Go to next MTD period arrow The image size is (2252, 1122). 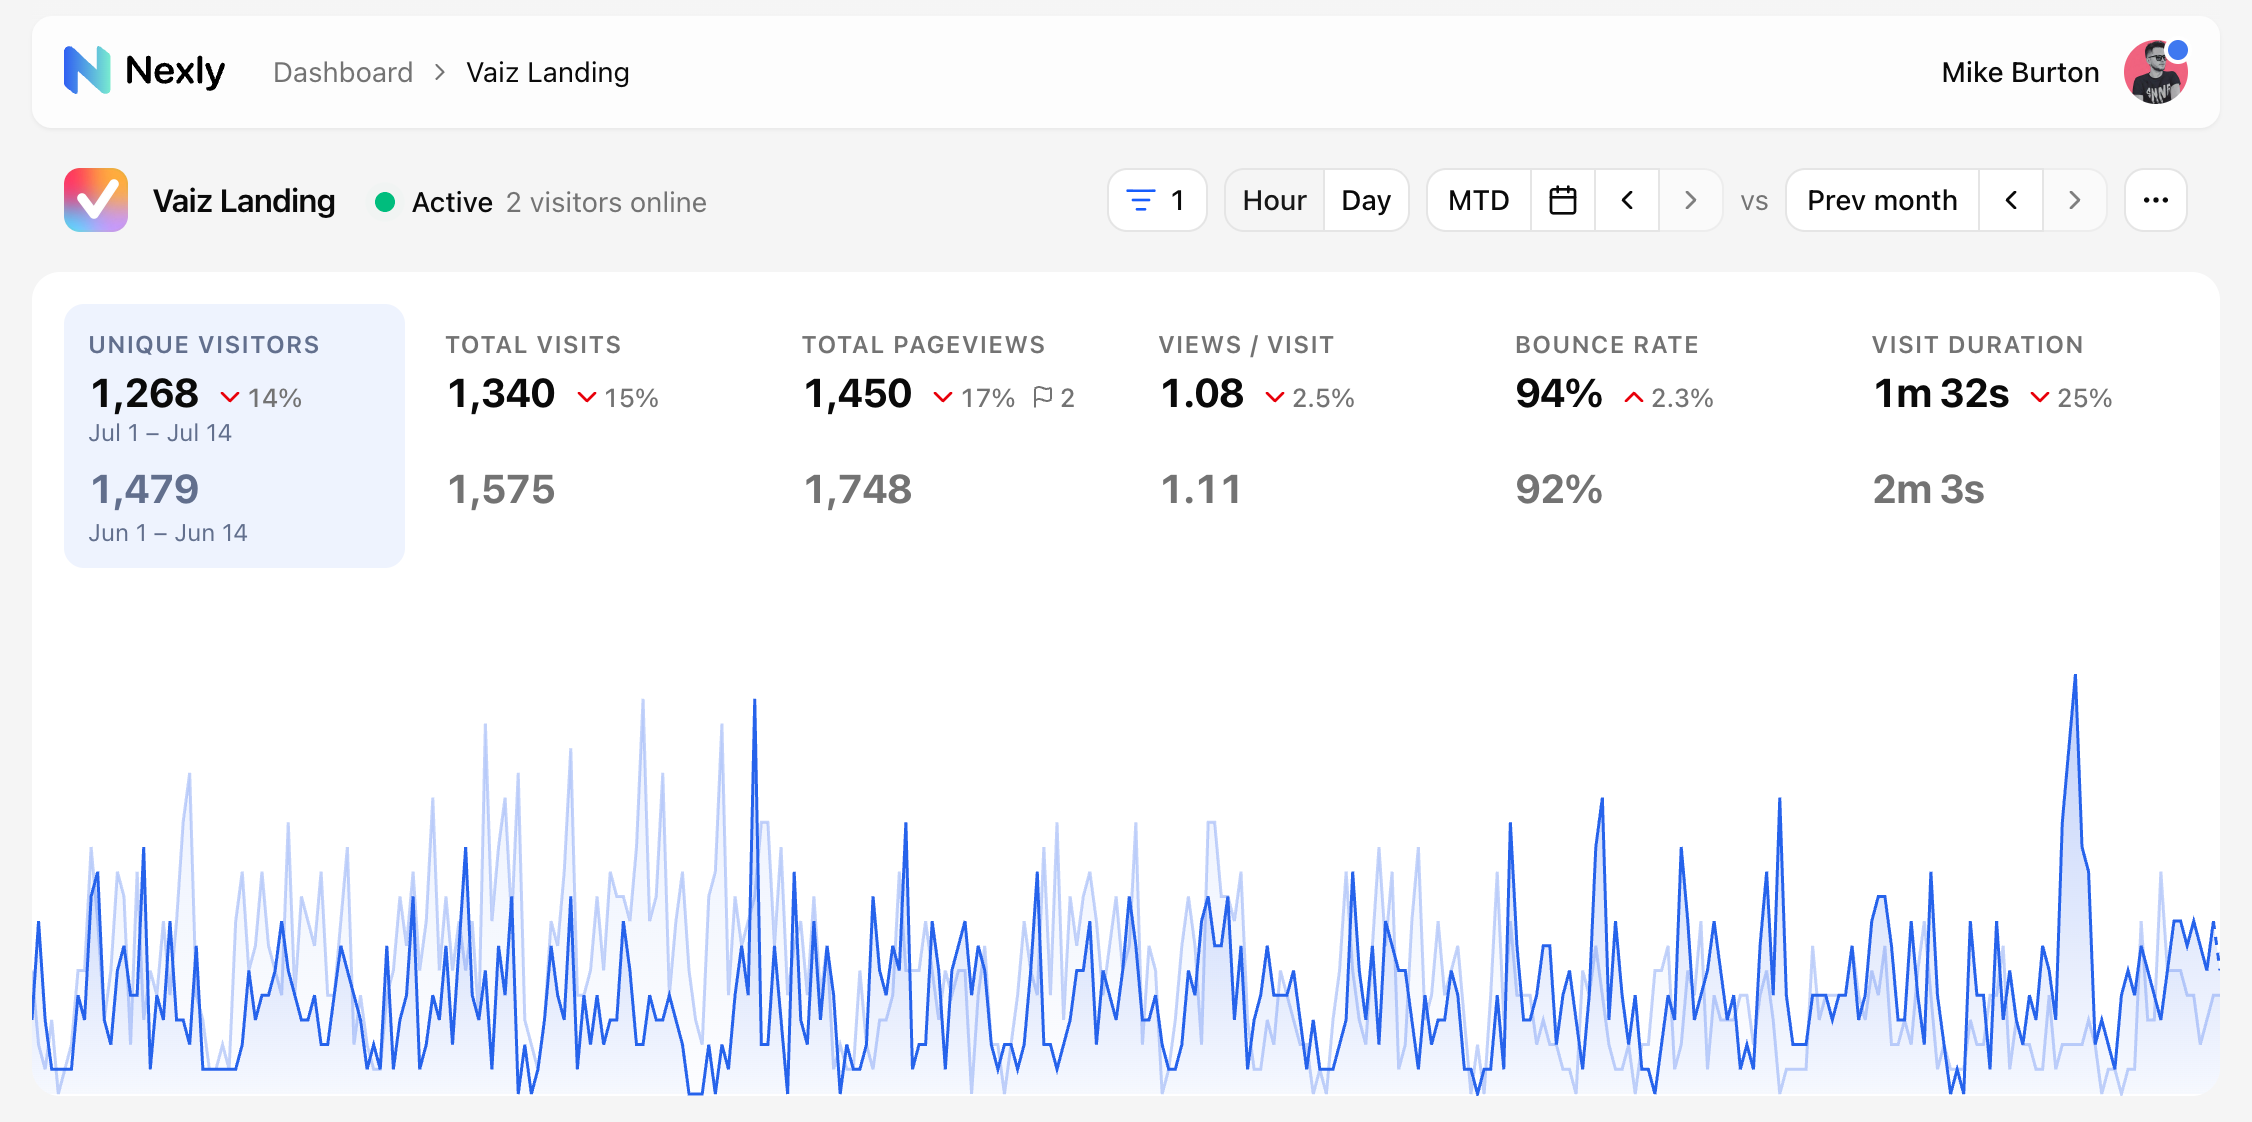pos(1690,201)
